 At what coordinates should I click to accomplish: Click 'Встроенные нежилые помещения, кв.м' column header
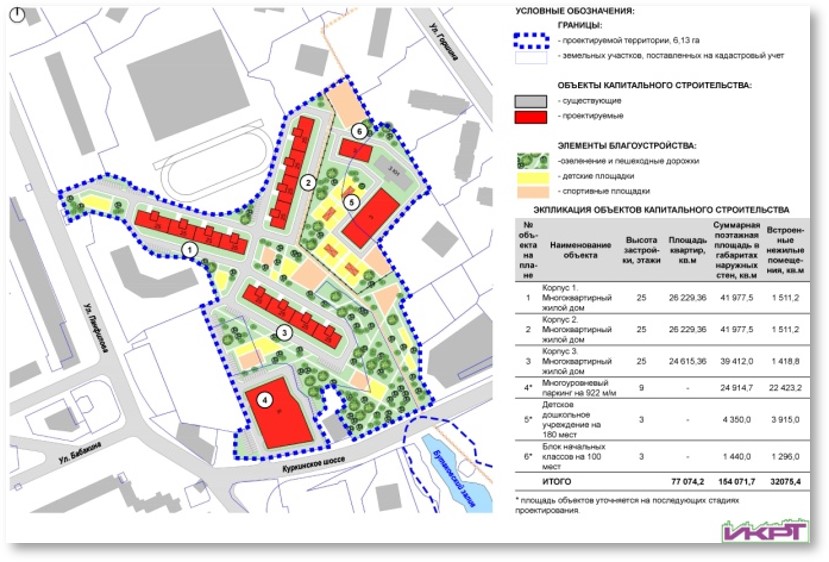point(785,250)
